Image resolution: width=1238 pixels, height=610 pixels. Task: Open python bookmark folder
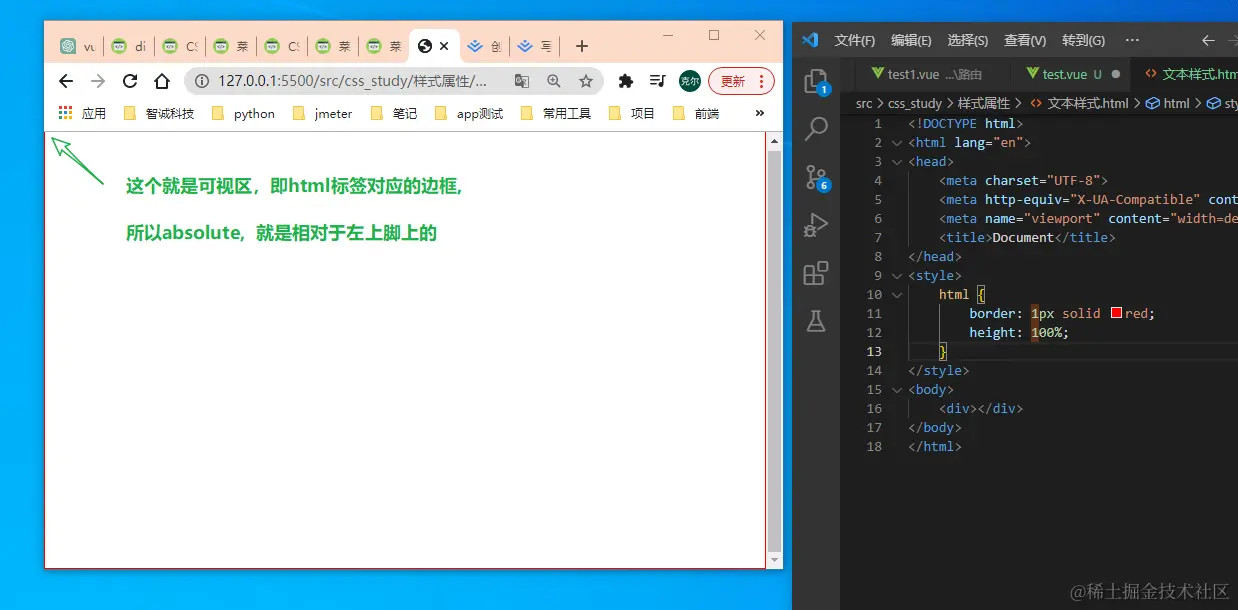tap(243, 113)
